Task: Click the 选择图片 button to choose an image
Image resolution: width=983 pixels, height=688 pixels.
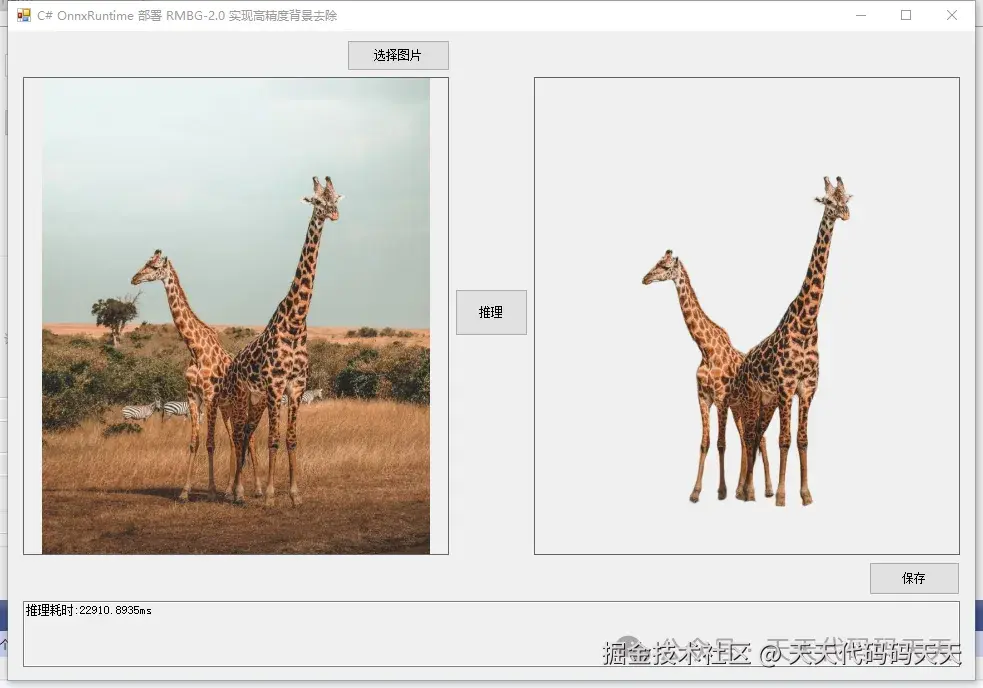Action: point(397,55)
